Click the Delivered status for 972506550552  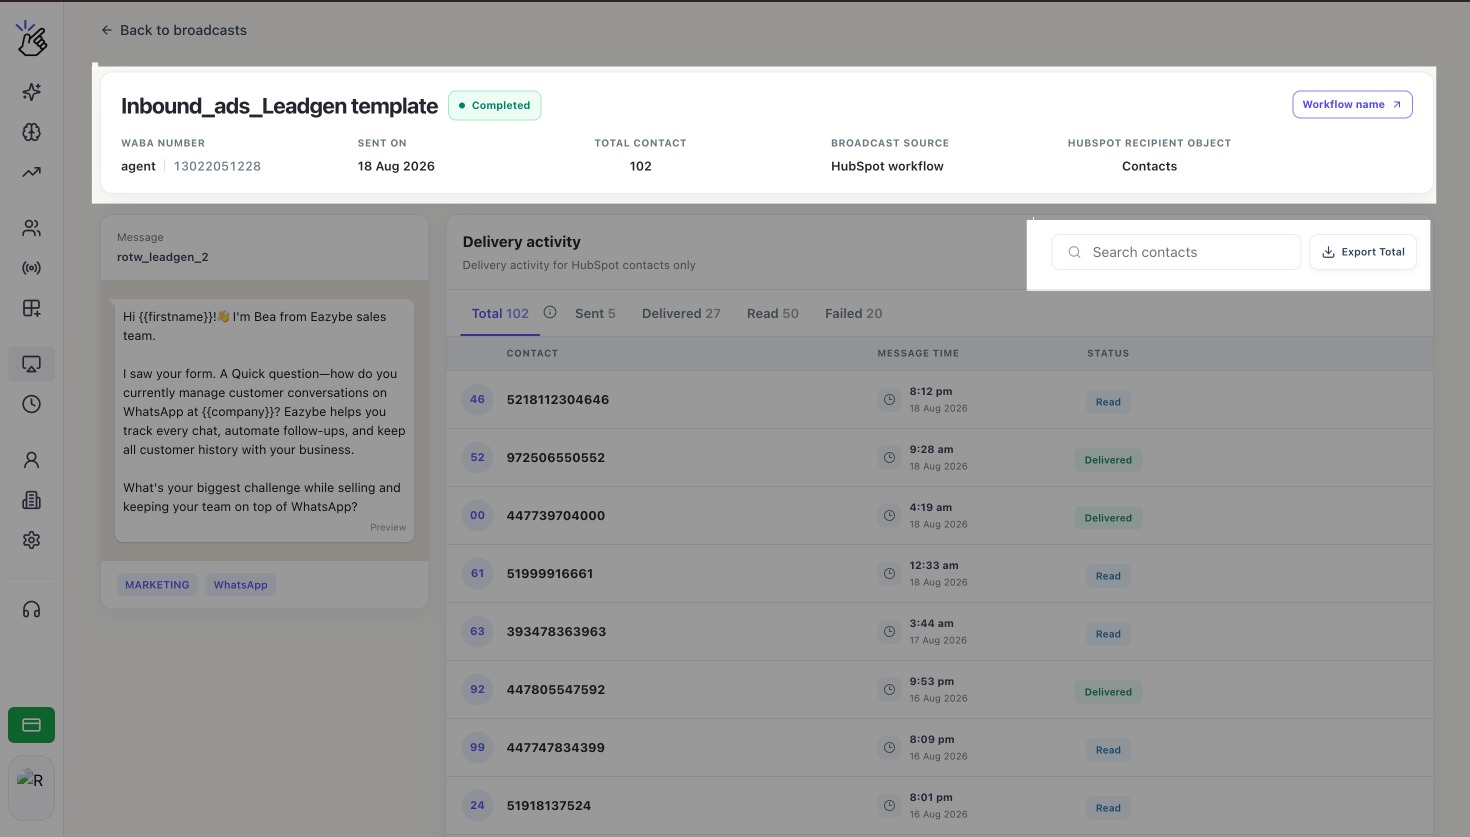(1108, 460)
